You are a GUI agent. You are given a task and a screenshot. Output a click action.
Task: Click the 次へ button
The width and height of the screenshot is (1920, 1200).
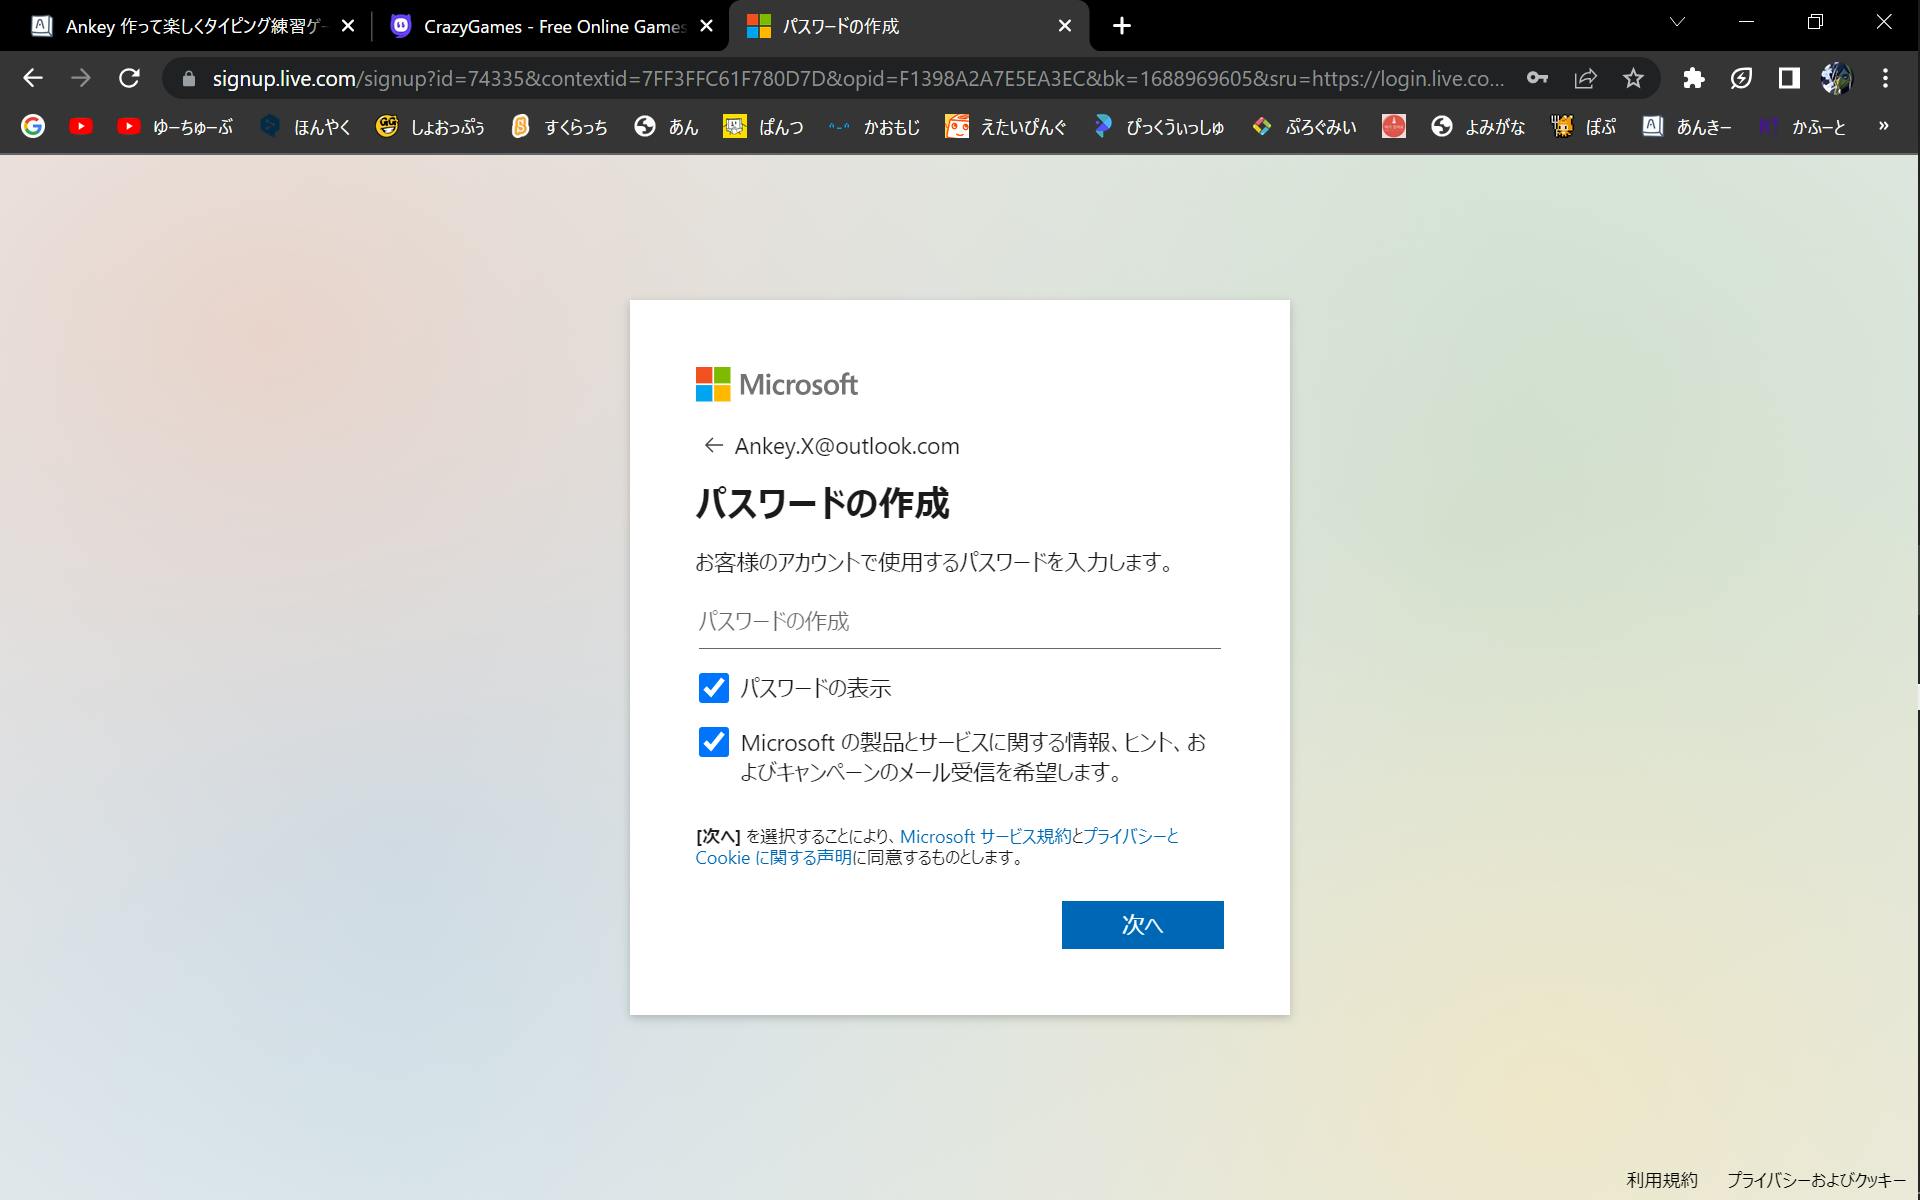click(1142, 925)
